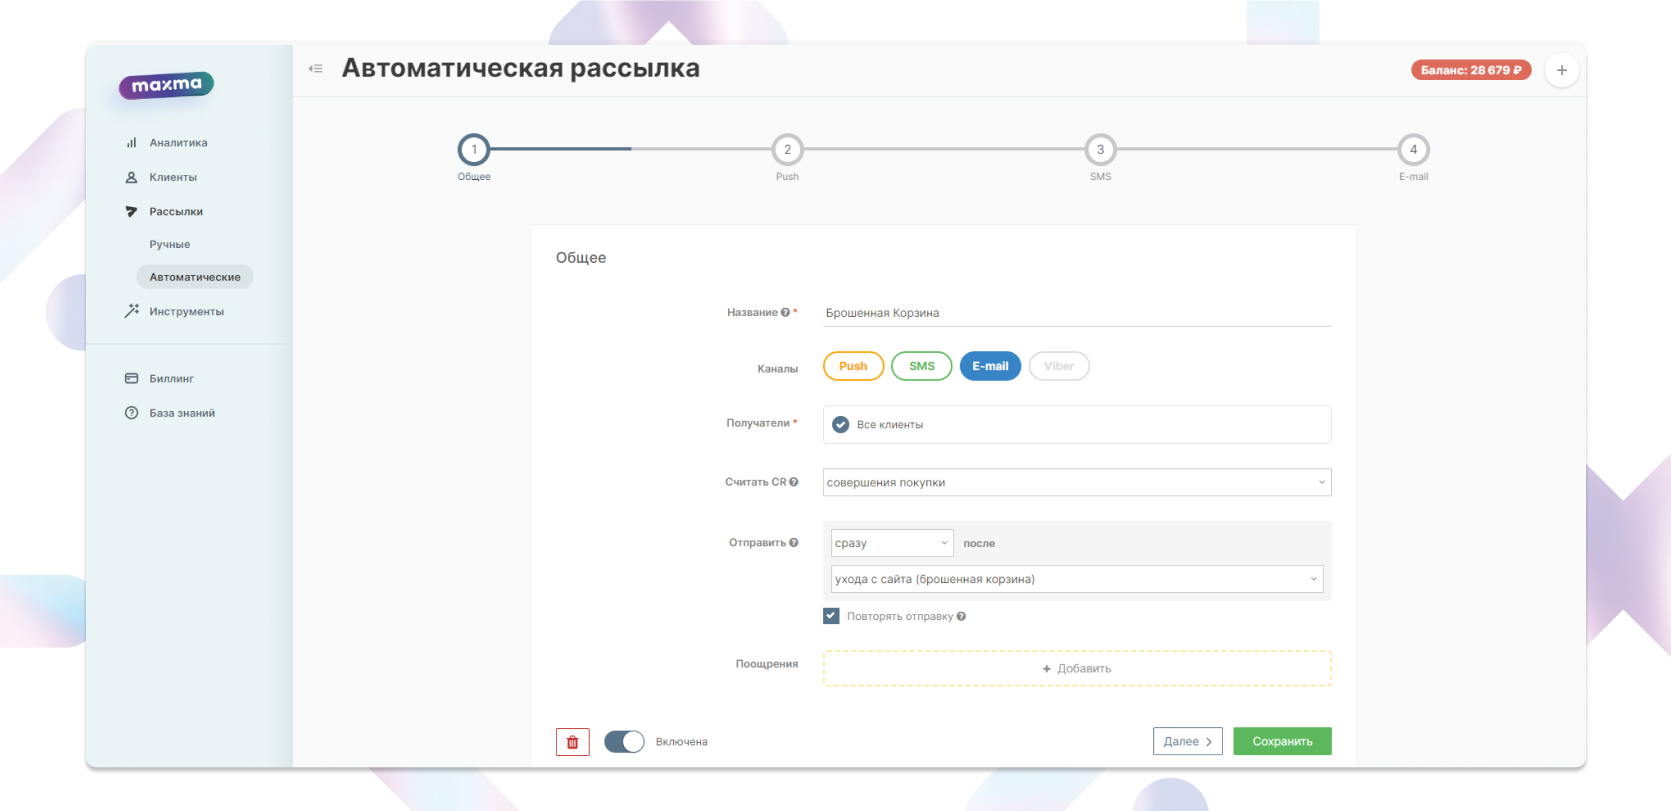Uncheck the Повторять отправку checkbox
Screen dimensions: 1671x811
coord(831,616)
